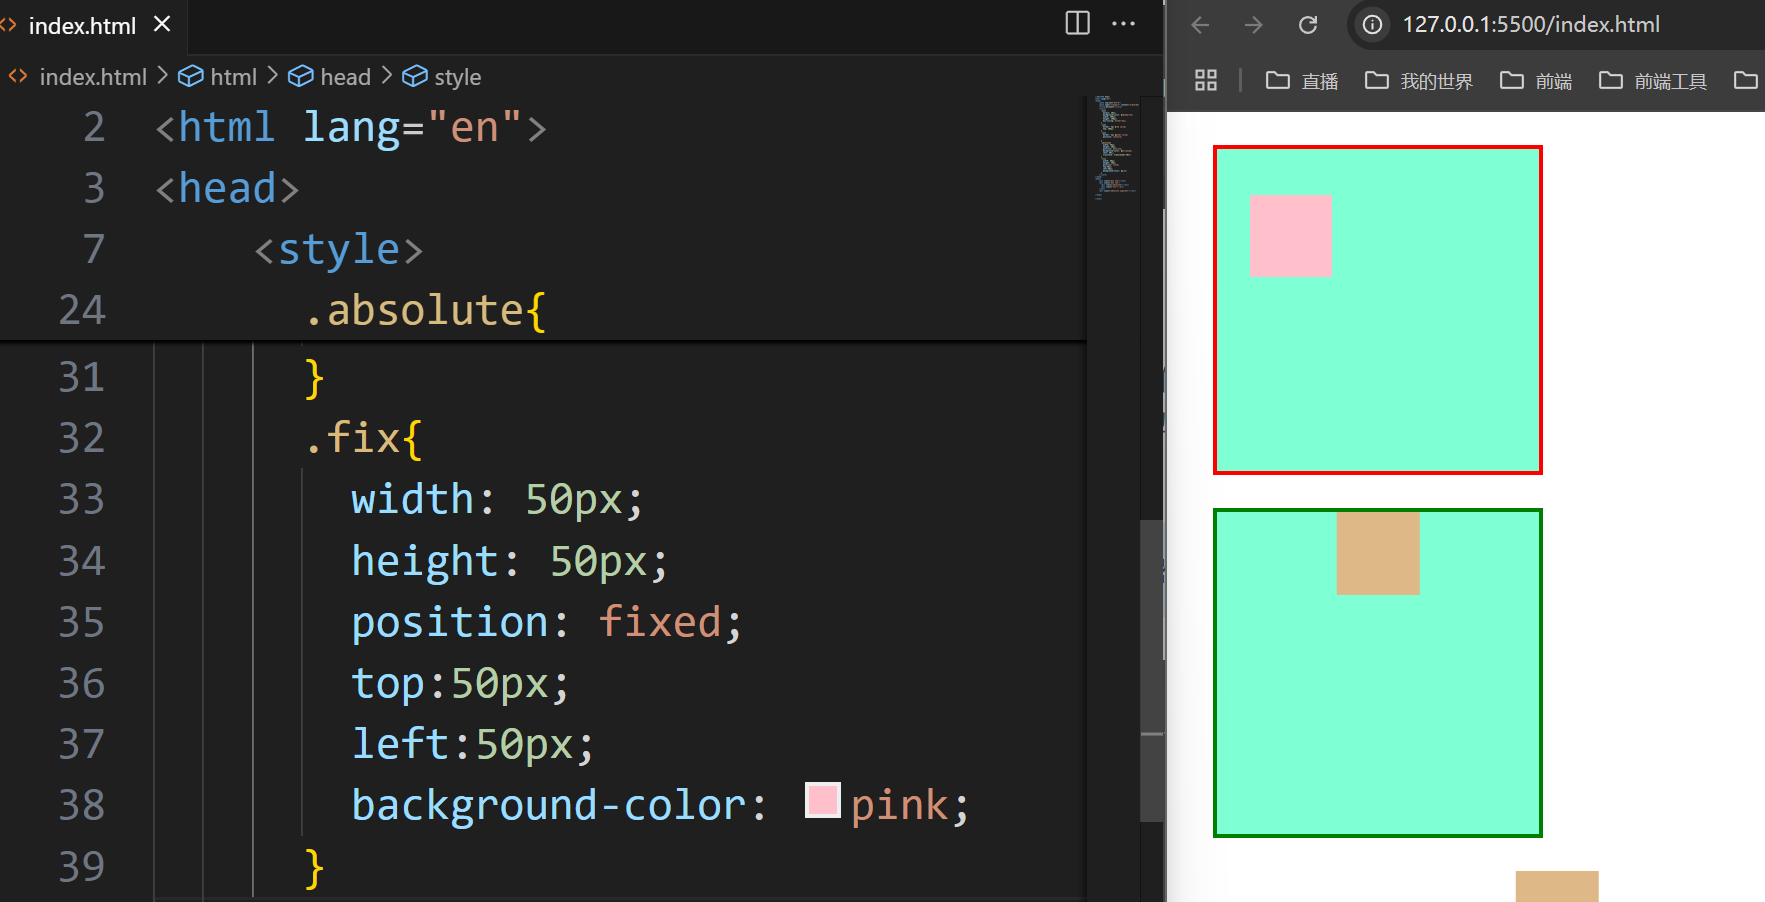Viewport: 1765px width, 902px height.
Task: Open the pink color swatch picker
Action: pyautogui.click(x=823, y=801)
